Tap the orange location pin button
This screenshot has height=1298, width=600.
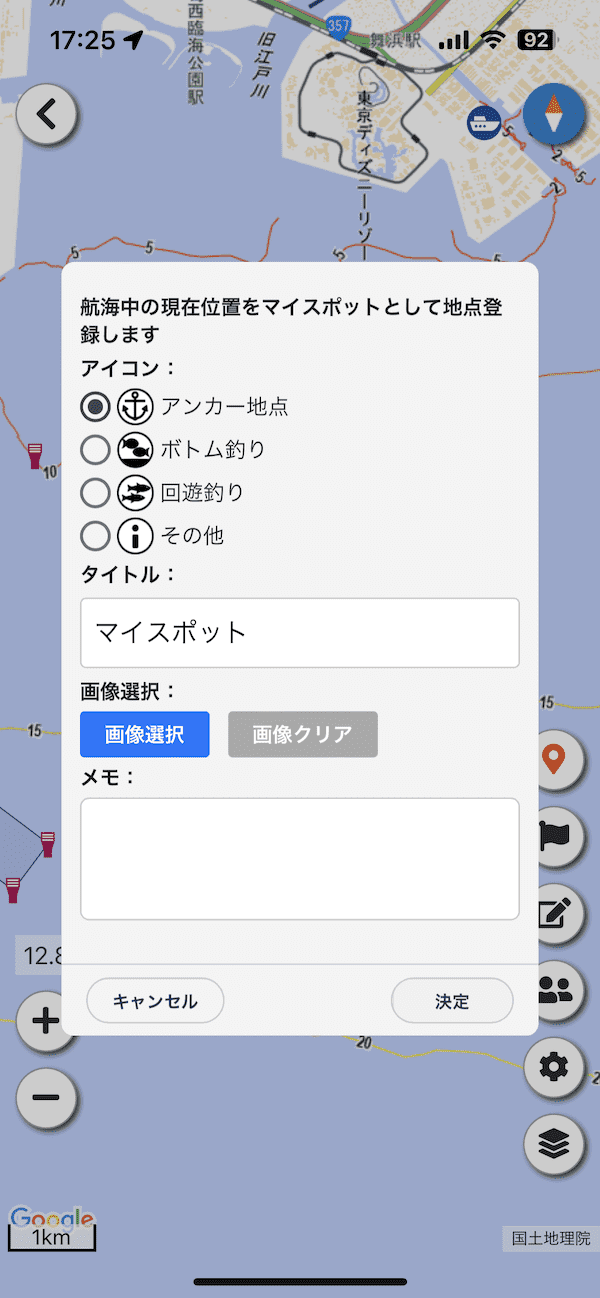pyautogui.click(x=554, y=759)
